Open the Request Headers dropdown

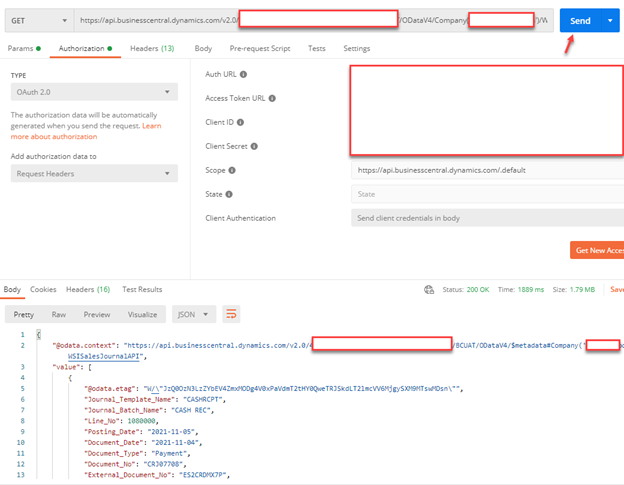click(94, 173)
